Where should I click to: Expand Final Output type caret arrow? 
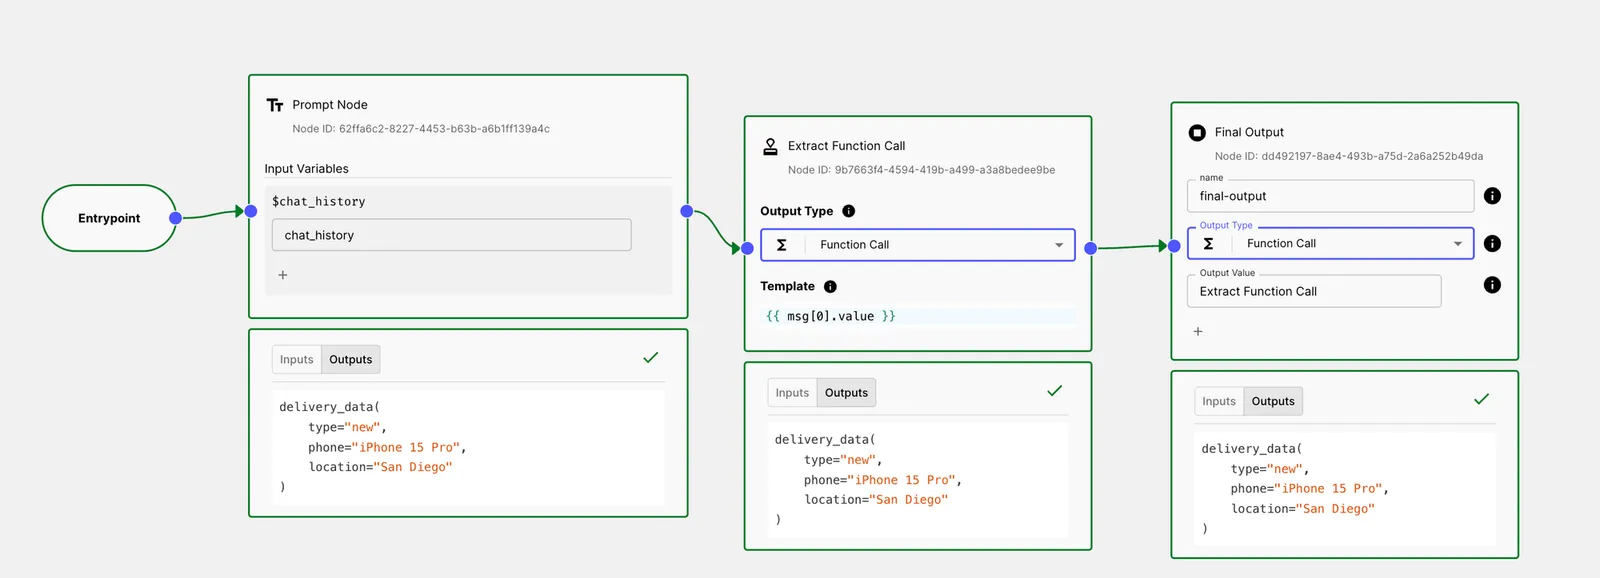1458,244
